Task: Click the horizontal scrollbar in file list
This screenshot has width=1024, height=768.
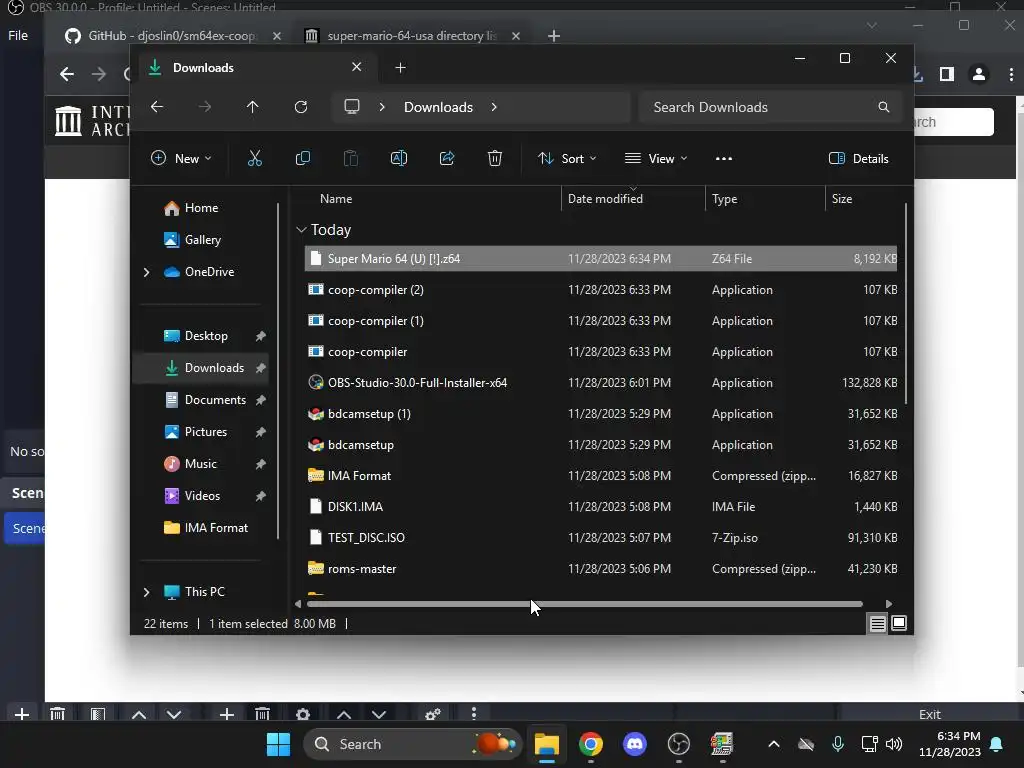Action: point(584,604)
